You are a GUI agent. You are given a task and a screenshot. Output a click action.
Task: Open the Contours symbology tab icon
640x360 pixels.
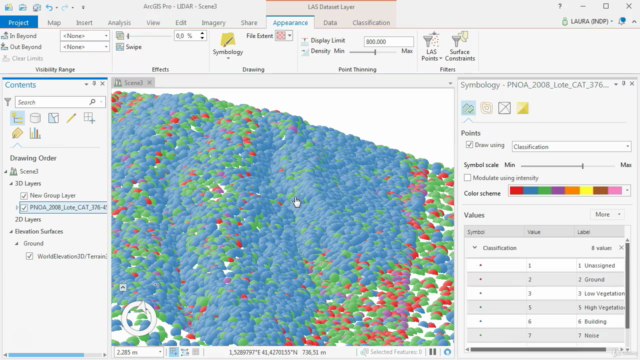pos(486,108)
